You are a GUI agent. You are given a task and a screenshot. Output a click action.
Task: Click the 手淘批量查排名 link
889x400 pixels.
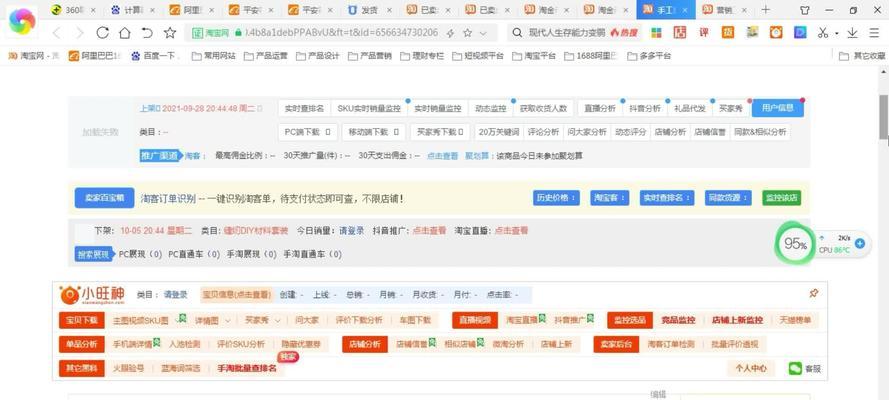(247, 368)
